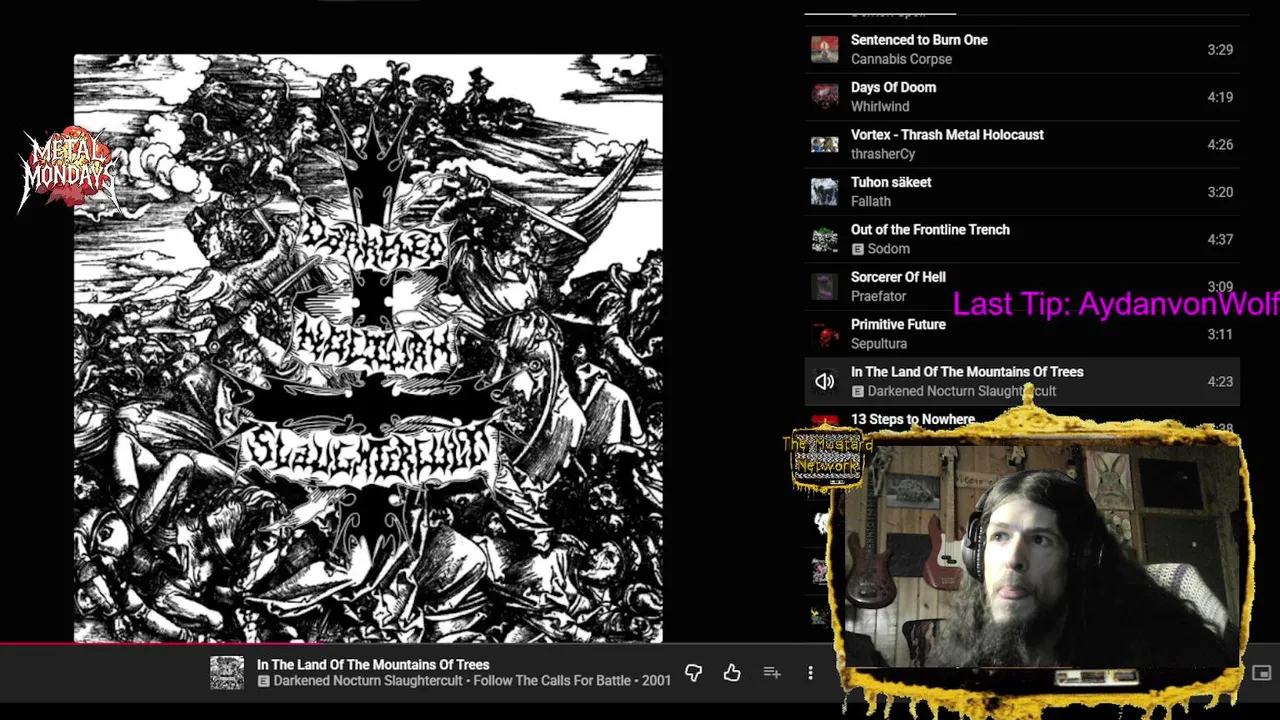
Task: Open the player bar artist and album line
Action: pyautogui.click(x=472, y=681)
